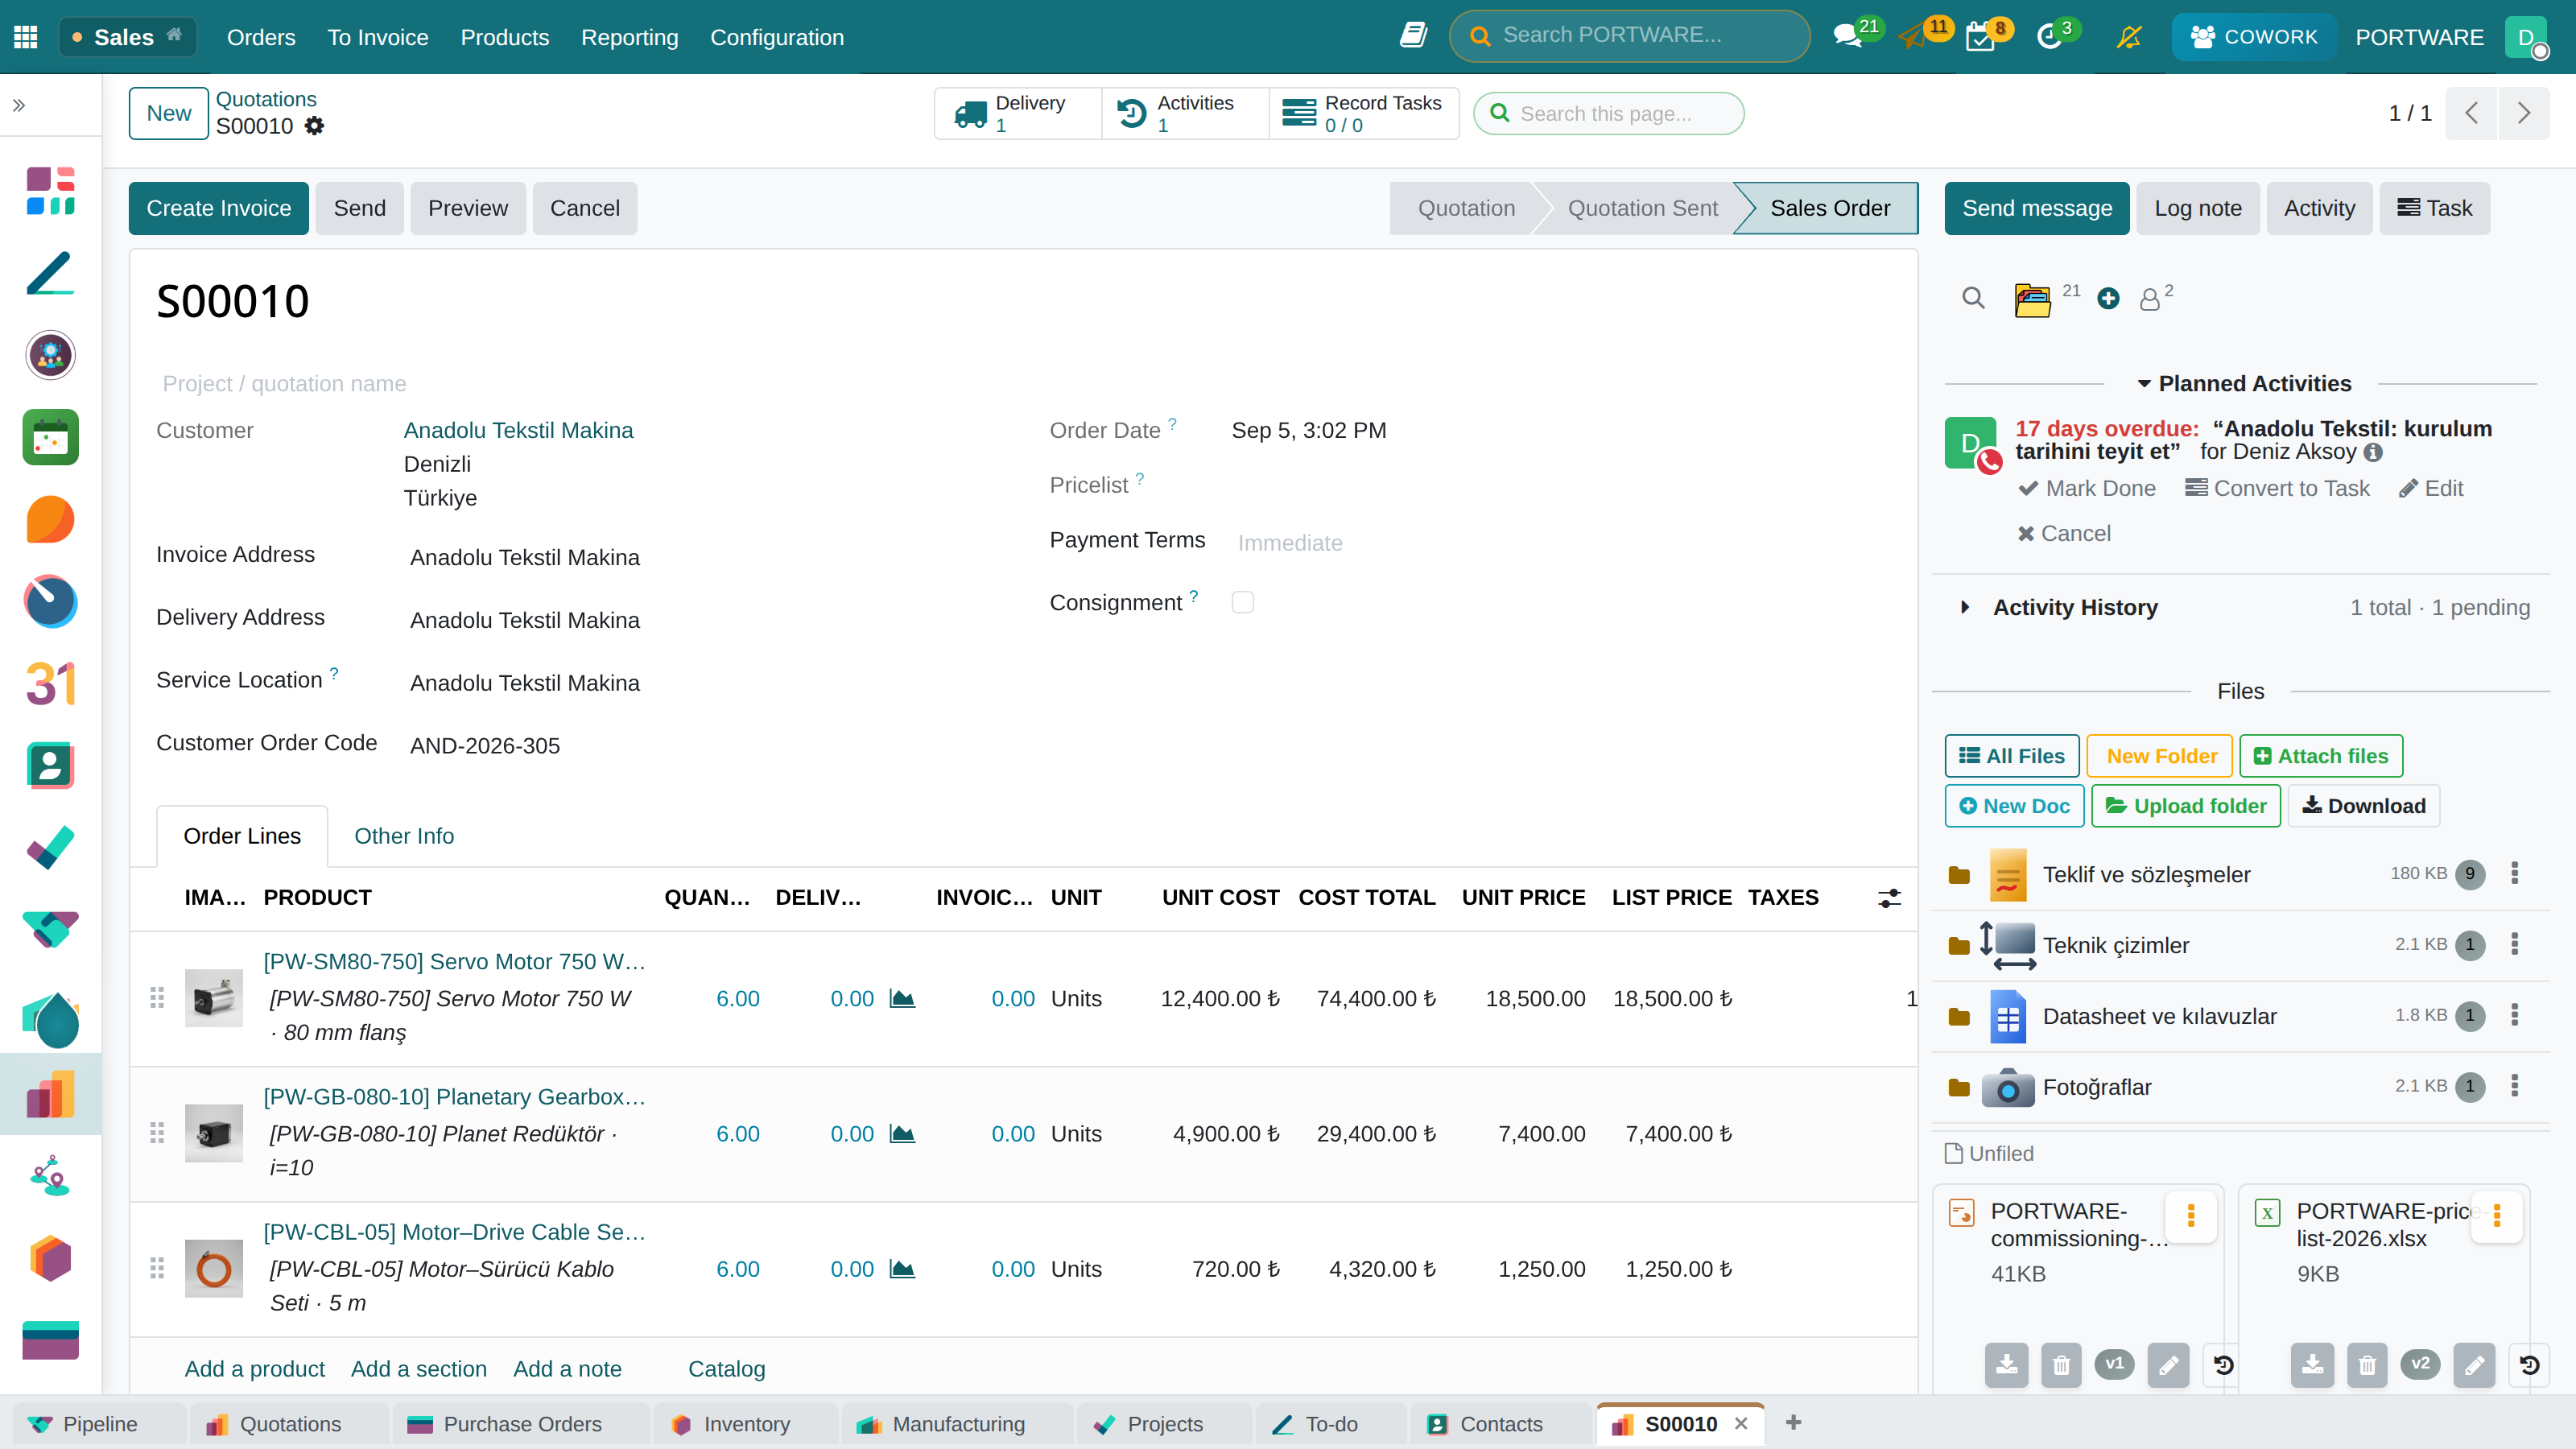
Task: Open the Reporting menu
Action: pos(629,37)
